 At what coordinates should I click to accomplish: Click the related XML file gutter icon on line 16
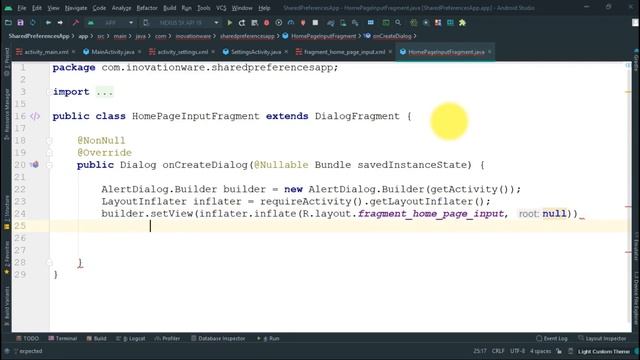pyautogui.click(x=35, y=116)
